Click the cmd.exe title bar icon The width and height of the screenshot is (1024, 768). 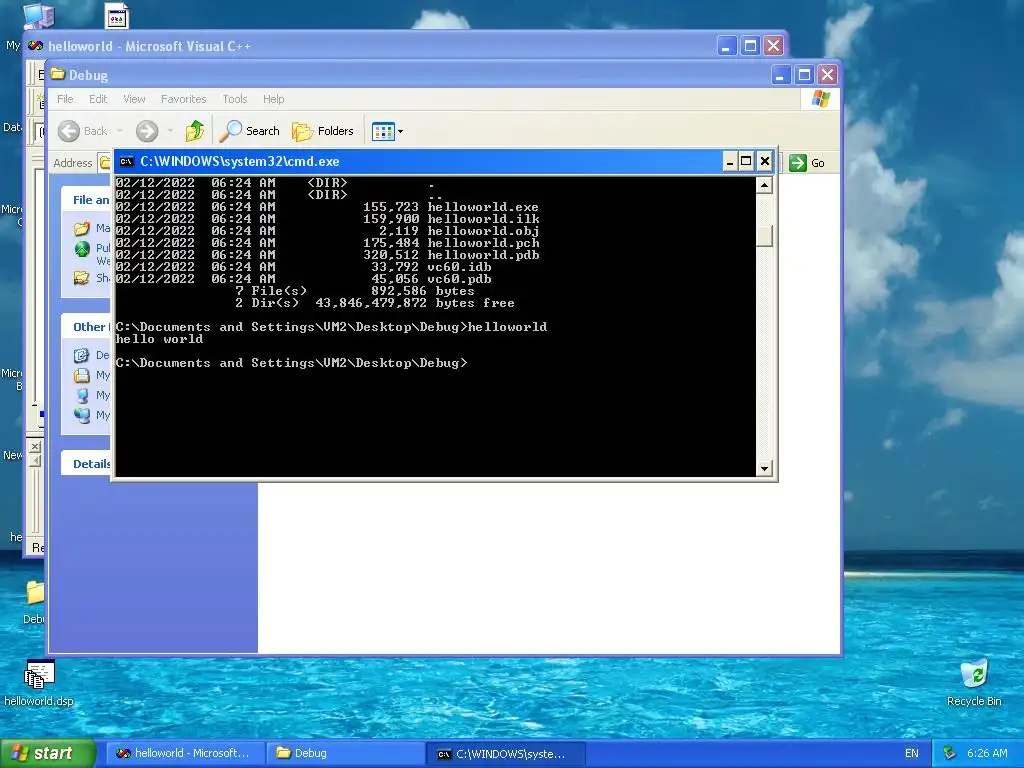pos(127,161)
